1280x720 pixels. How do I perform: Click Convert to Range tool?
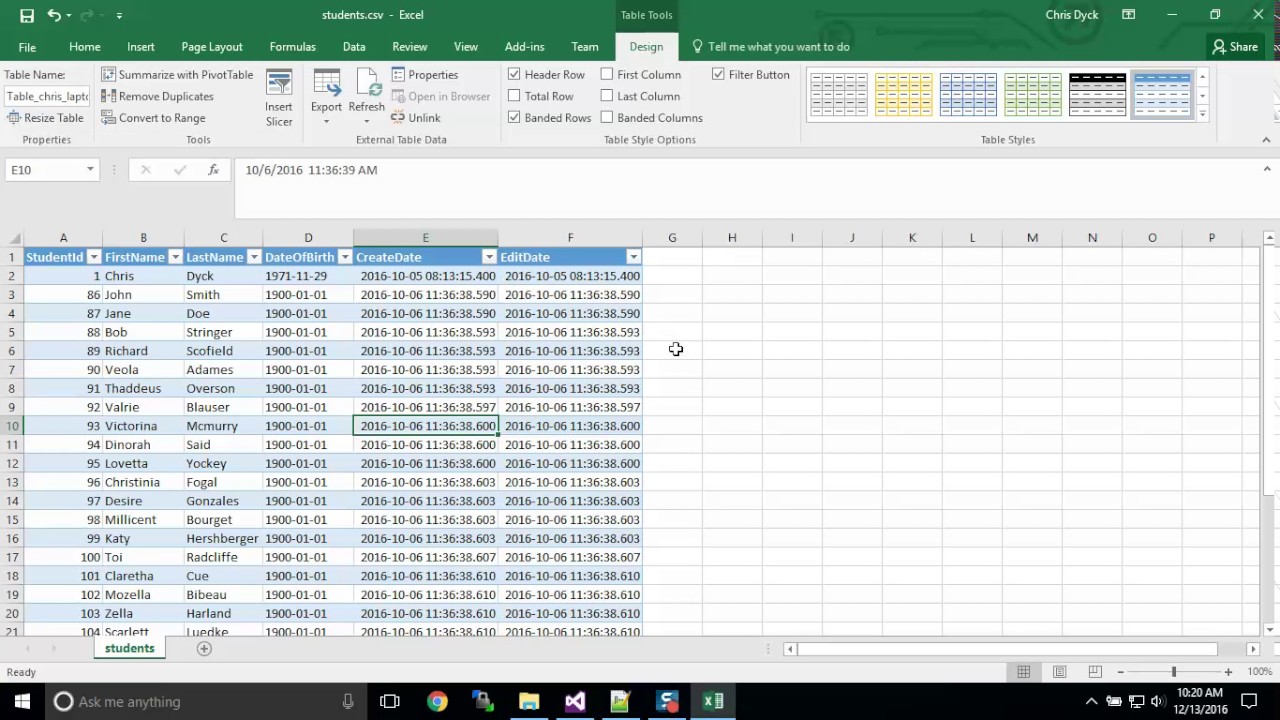(x=153, y=118)
